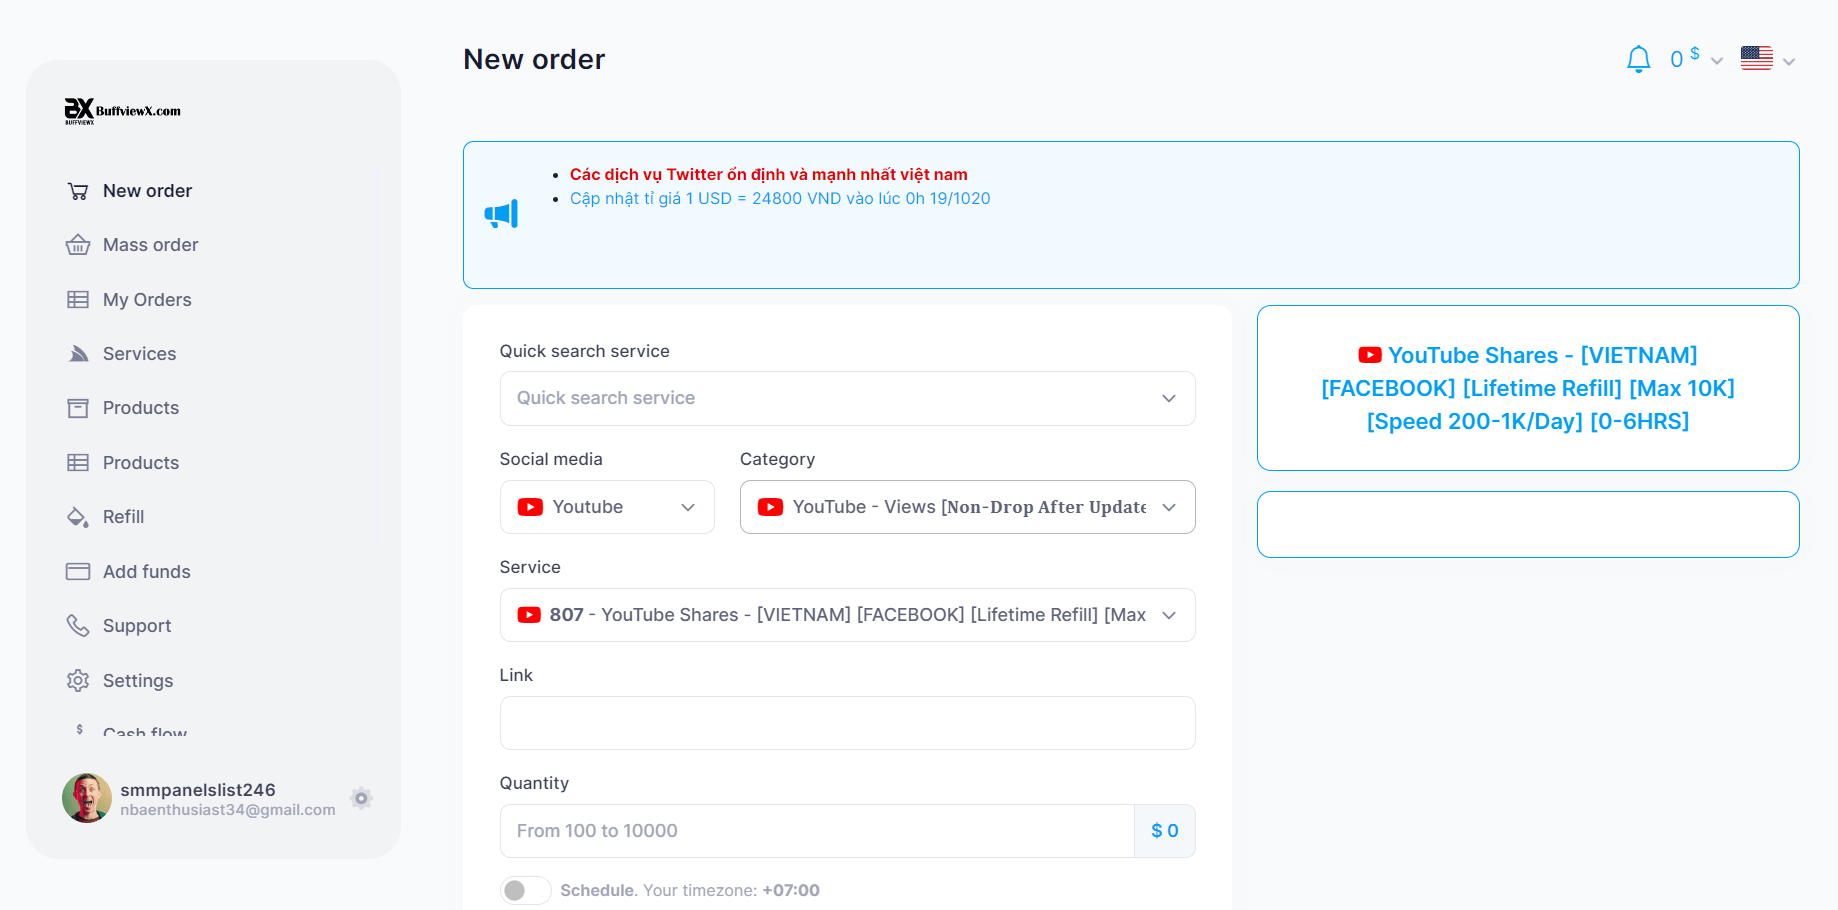The width and height of the screenshot is (1838, 910).
Task: Expand the Service 807 dropdown
Action: tap(847, 615)
